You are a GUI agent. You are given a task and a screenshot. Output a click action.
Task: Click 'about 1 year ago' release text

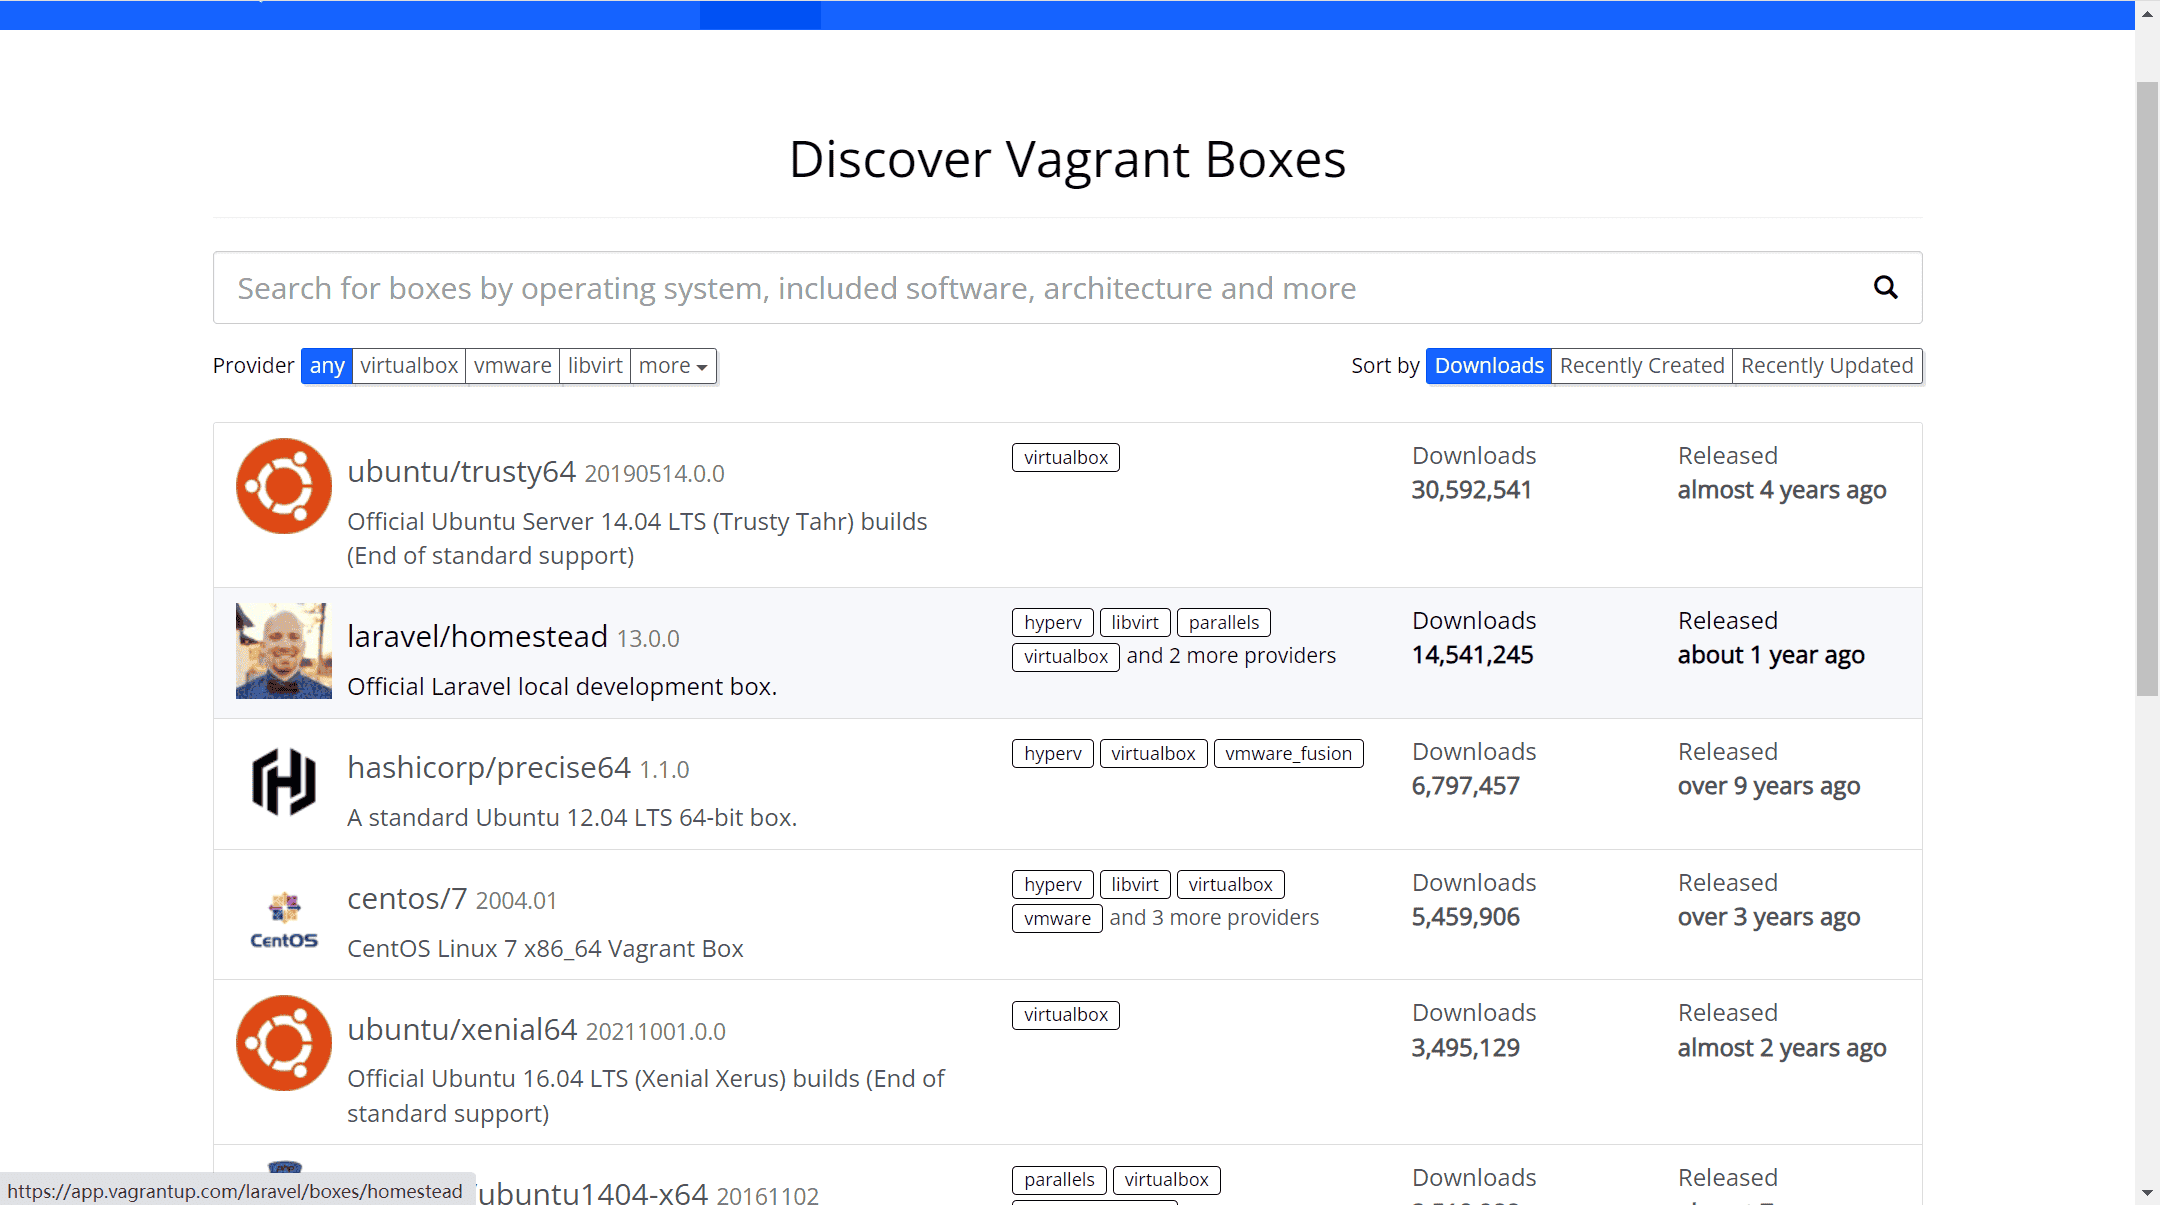tap(1771, 655)
